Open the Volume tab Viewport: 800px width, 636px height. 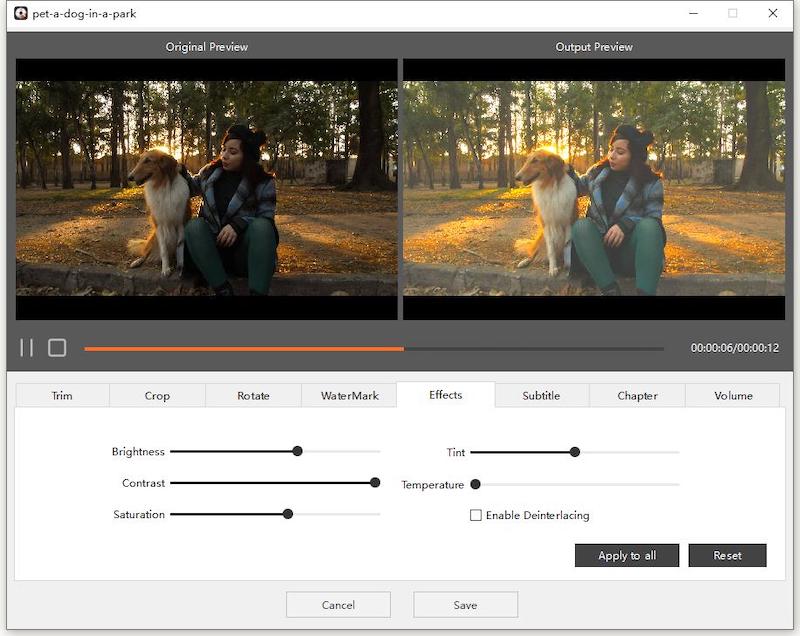coord(733,396)
